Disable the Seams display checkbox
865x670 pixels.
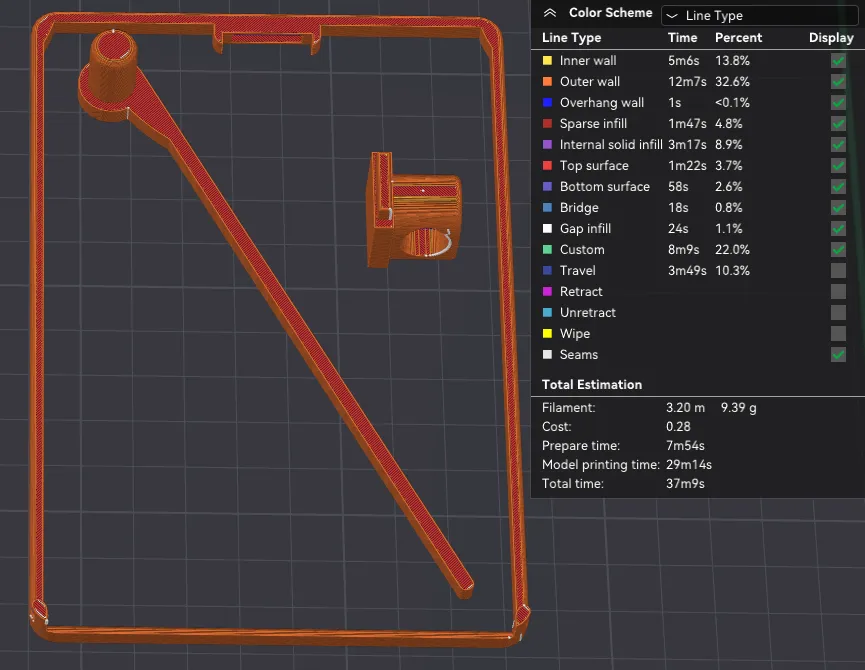pos(838,355)
